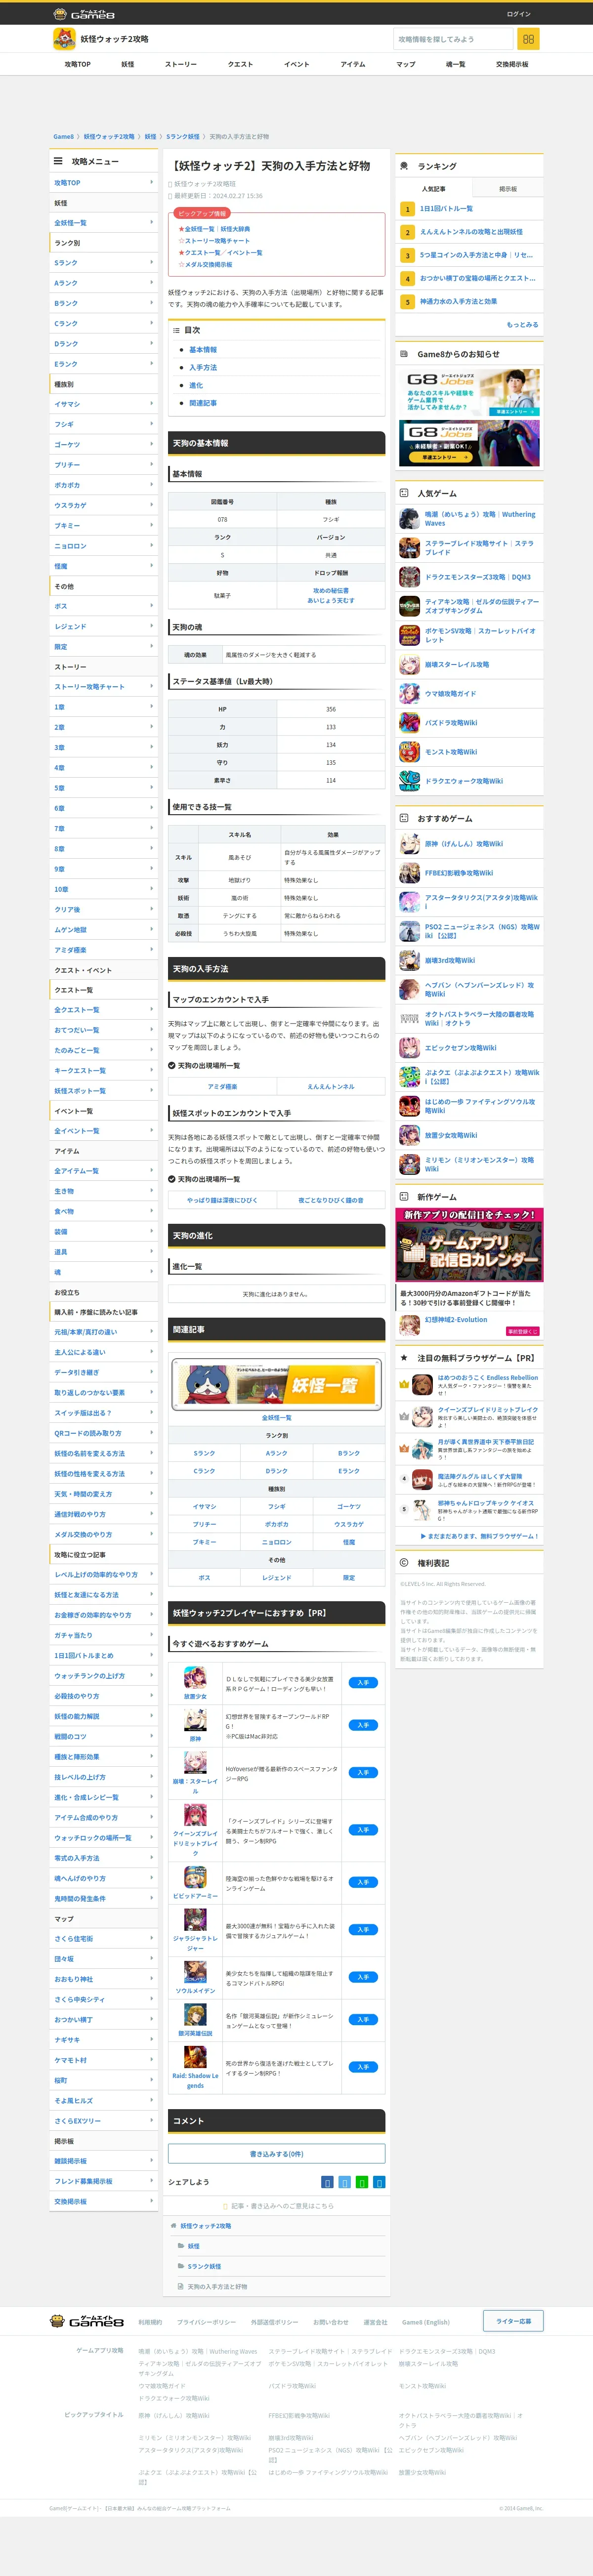Click the 入手 button for Raid: Shadow Legends
Screen dimensions: 593x2576
[x=363, y=2067]
